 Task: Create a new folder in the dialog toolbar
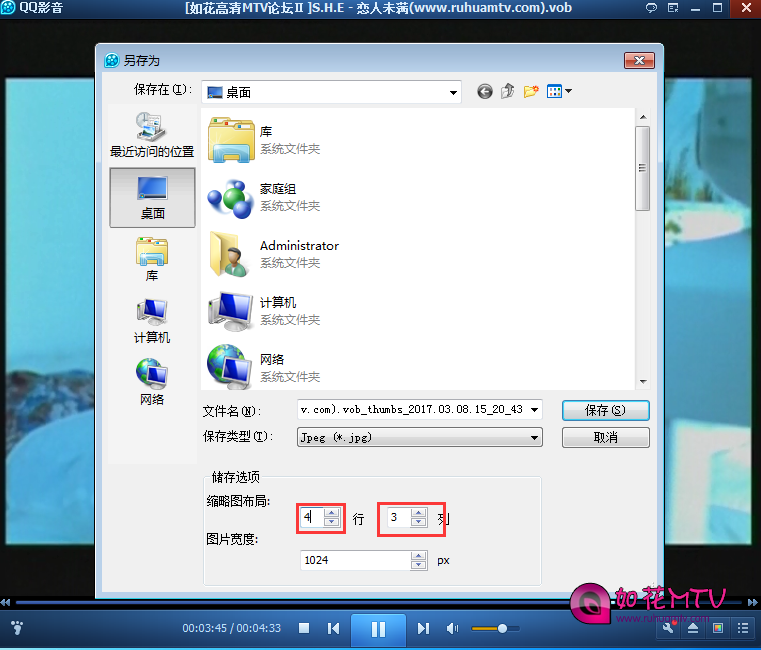(x=532, y=91)
